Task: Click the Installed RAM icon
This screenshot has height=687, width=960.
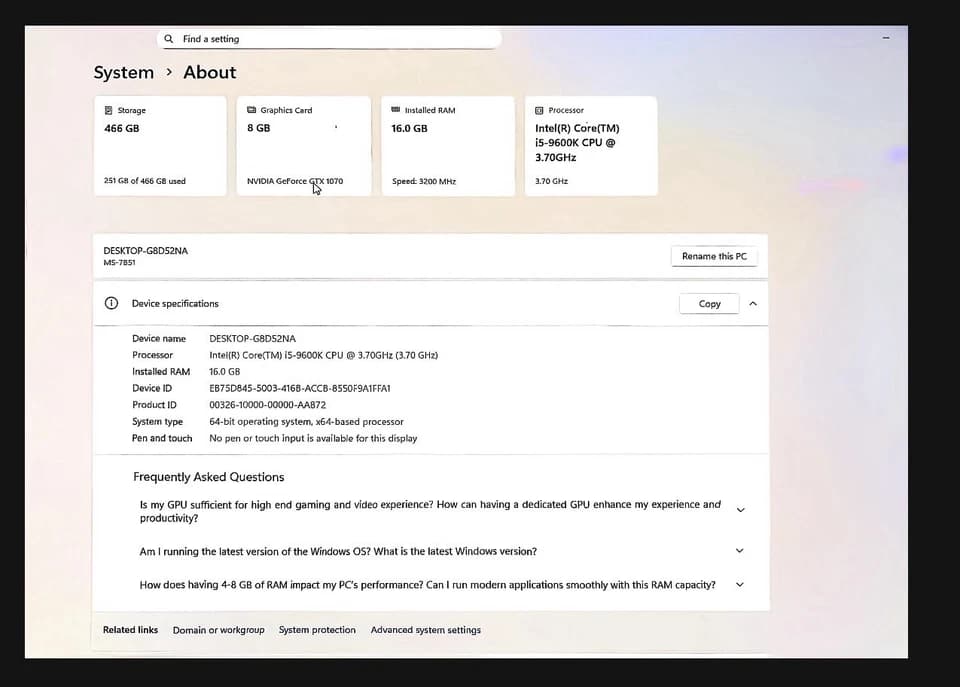Action: click(x=396, y=110)
